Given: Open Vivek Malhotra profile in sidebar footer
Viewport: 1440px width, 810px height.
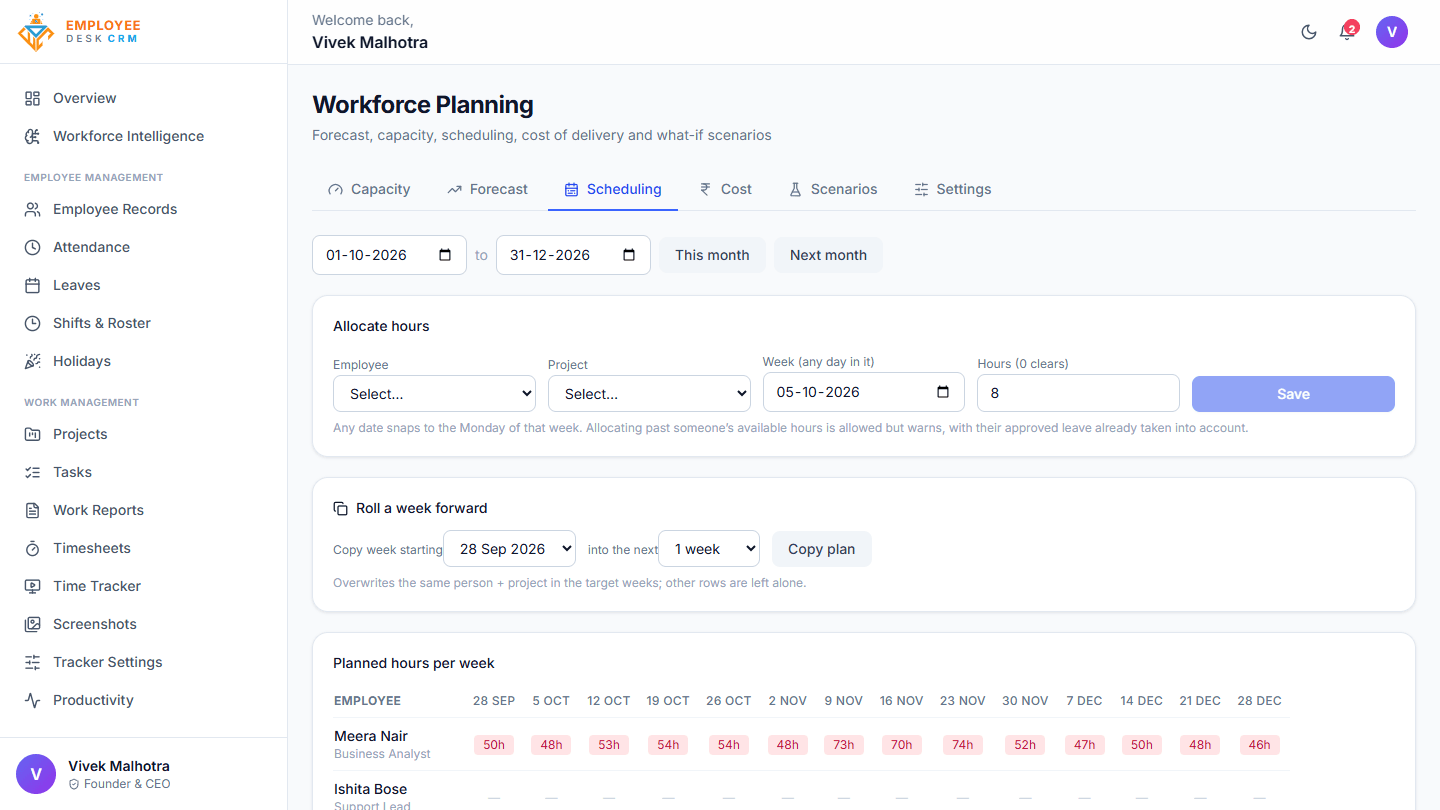Looking at the screenshot, I should point(143,774).
